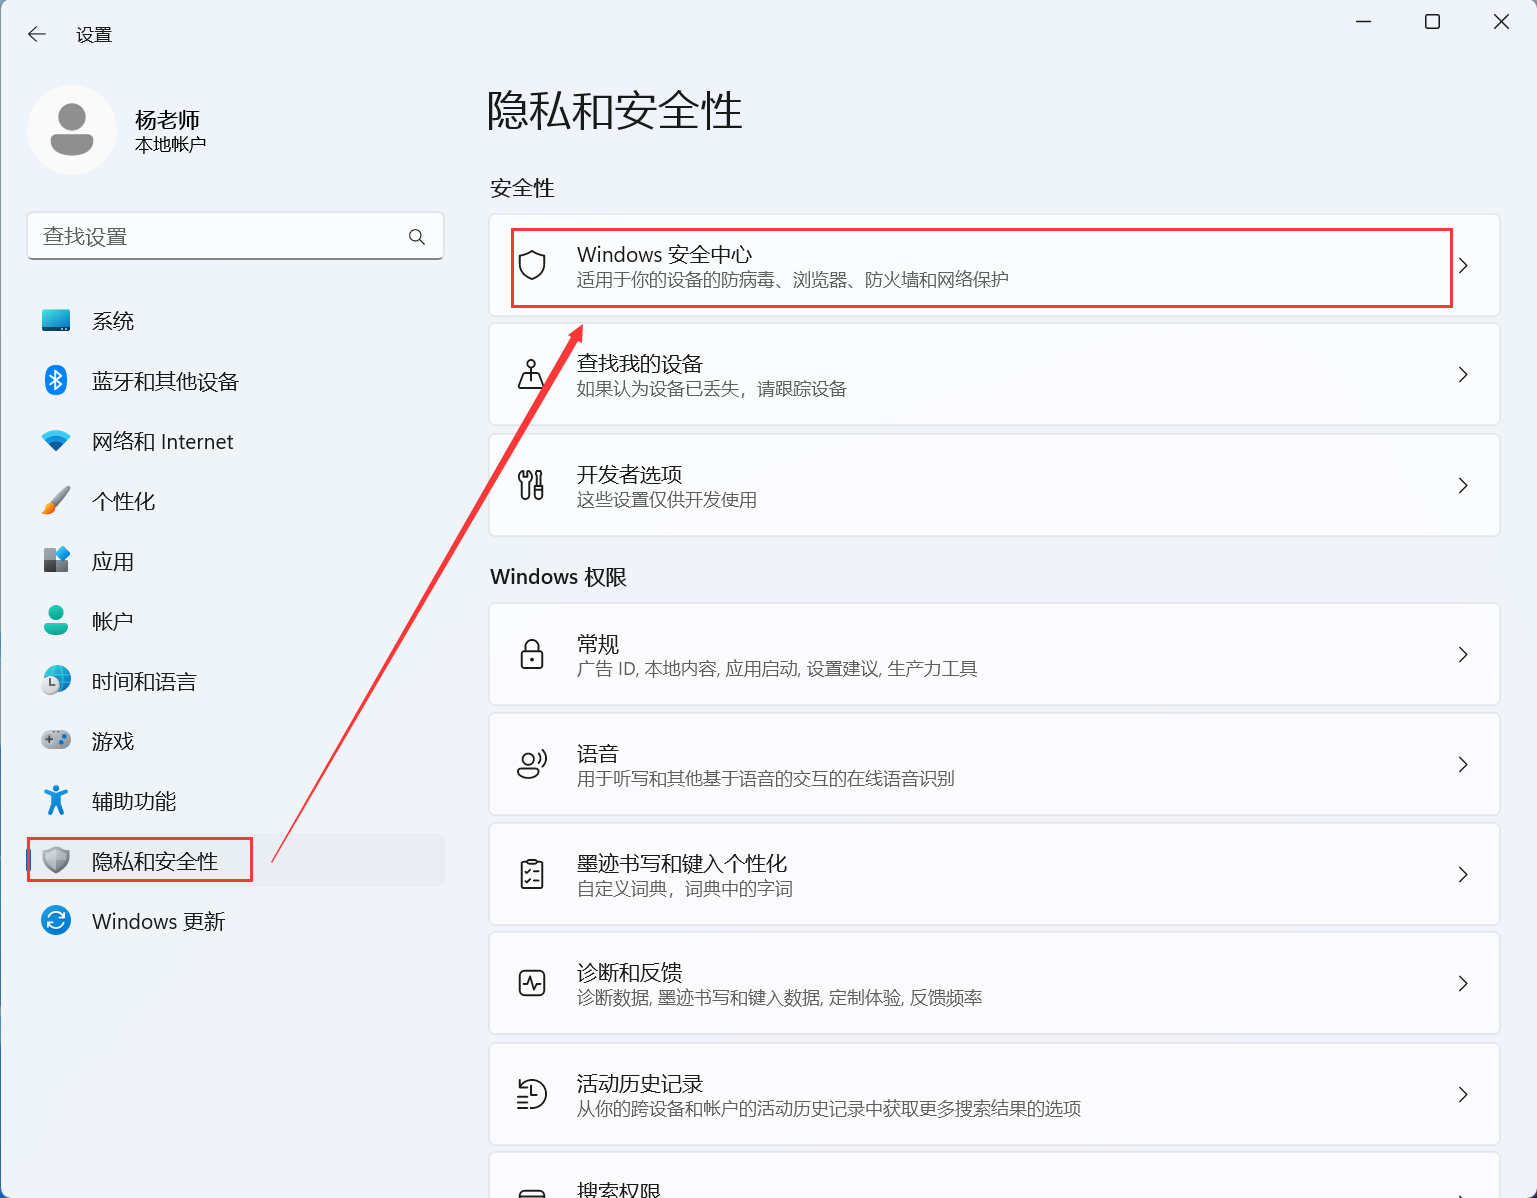Click the 诊断和反馈 pulse icon
The height and width of the screenshot is (1198, 1537).
(532, 983)
